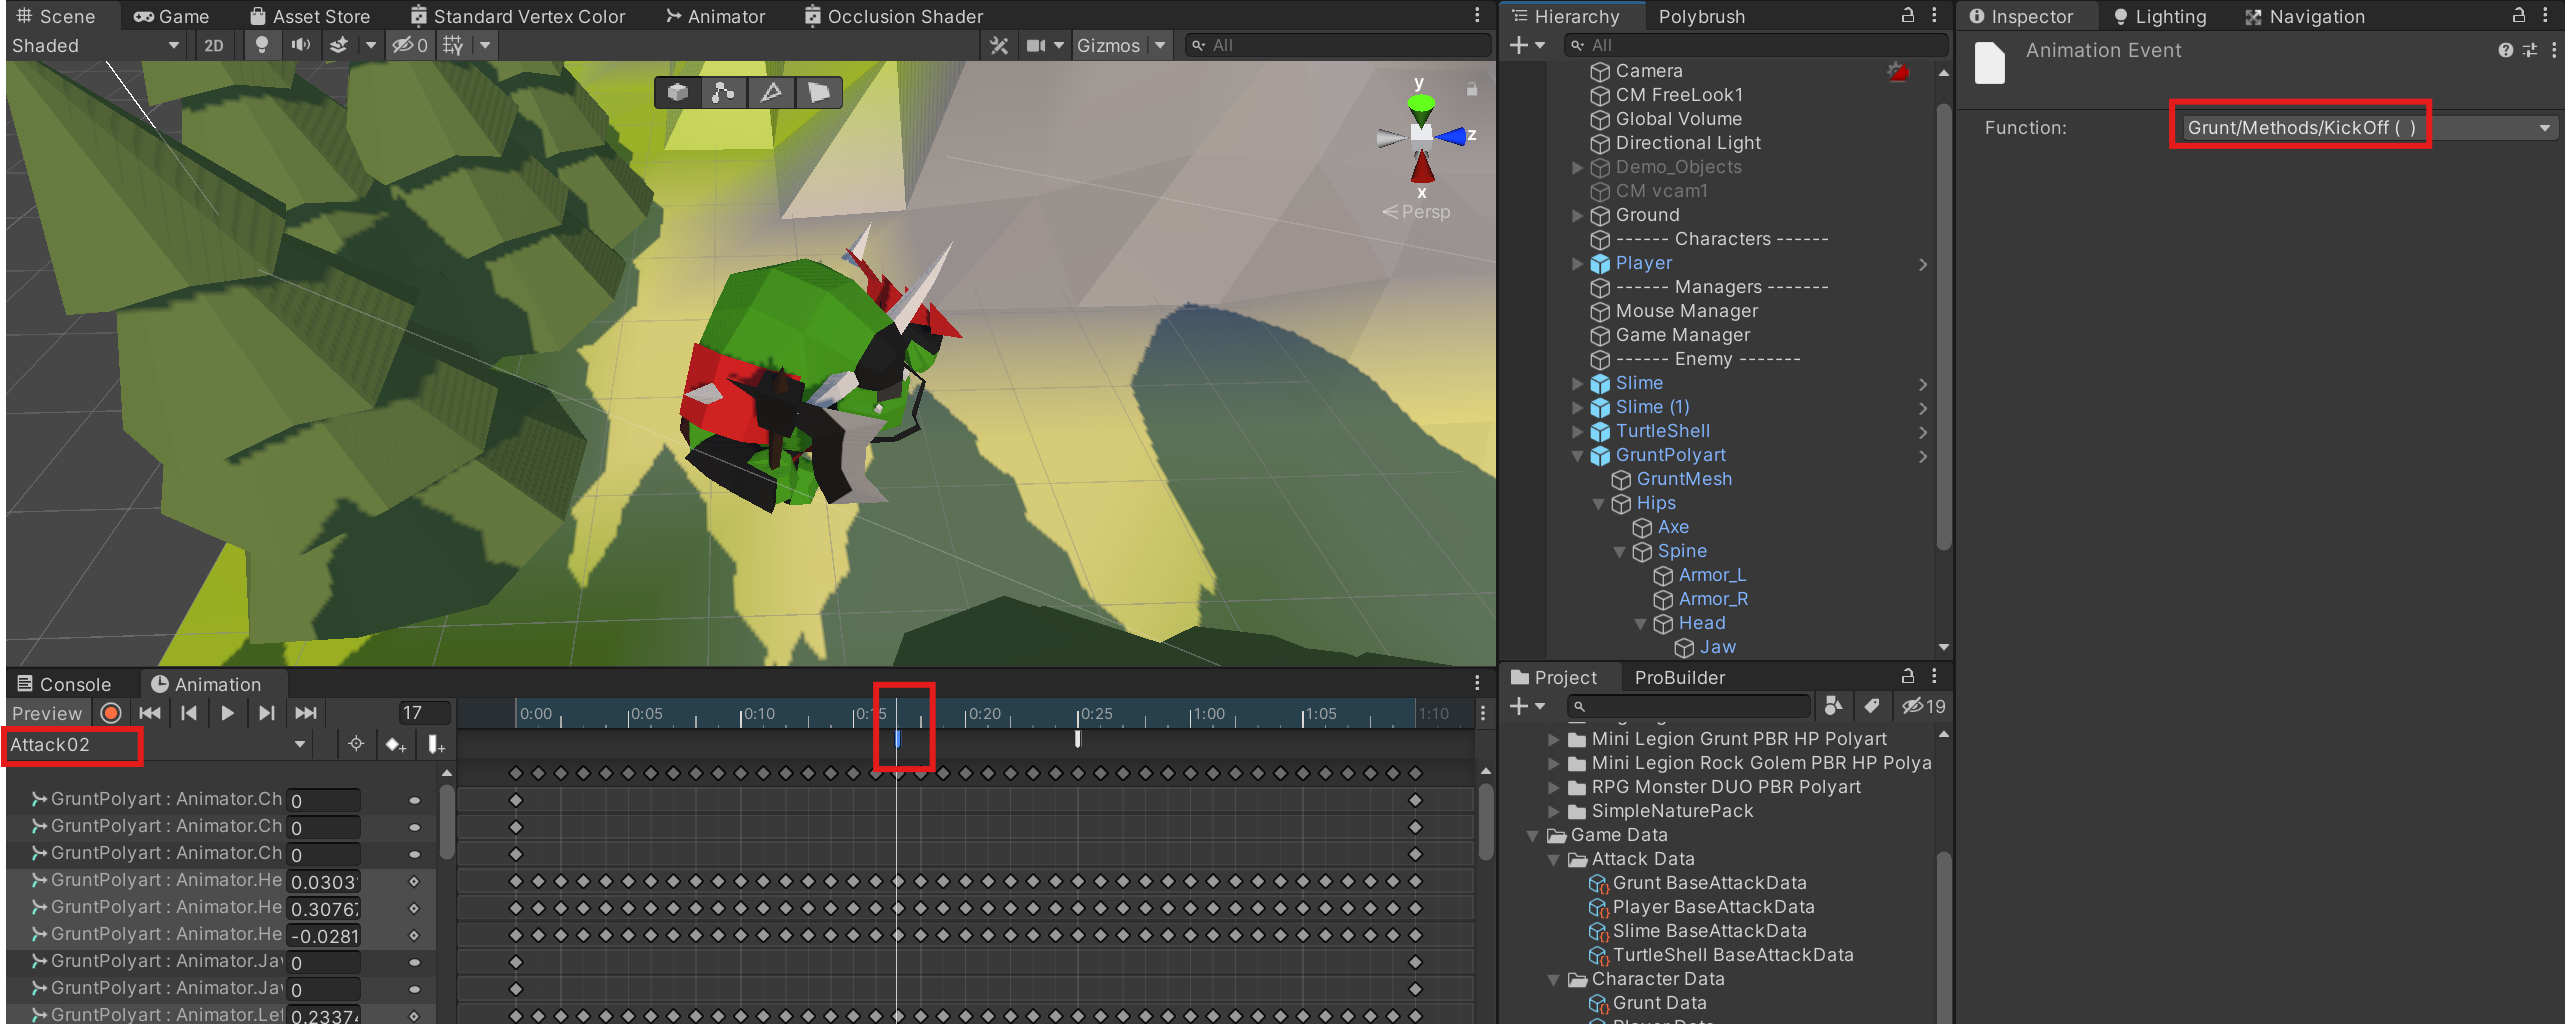Collapse the Attack Data folder
The height and width of the screenshot is (1024, 2565).
(1554, 860)
